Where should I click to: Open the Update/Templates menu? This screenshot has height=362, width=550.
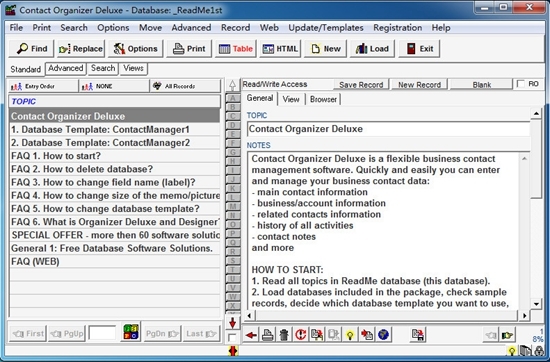pos(326,28)
